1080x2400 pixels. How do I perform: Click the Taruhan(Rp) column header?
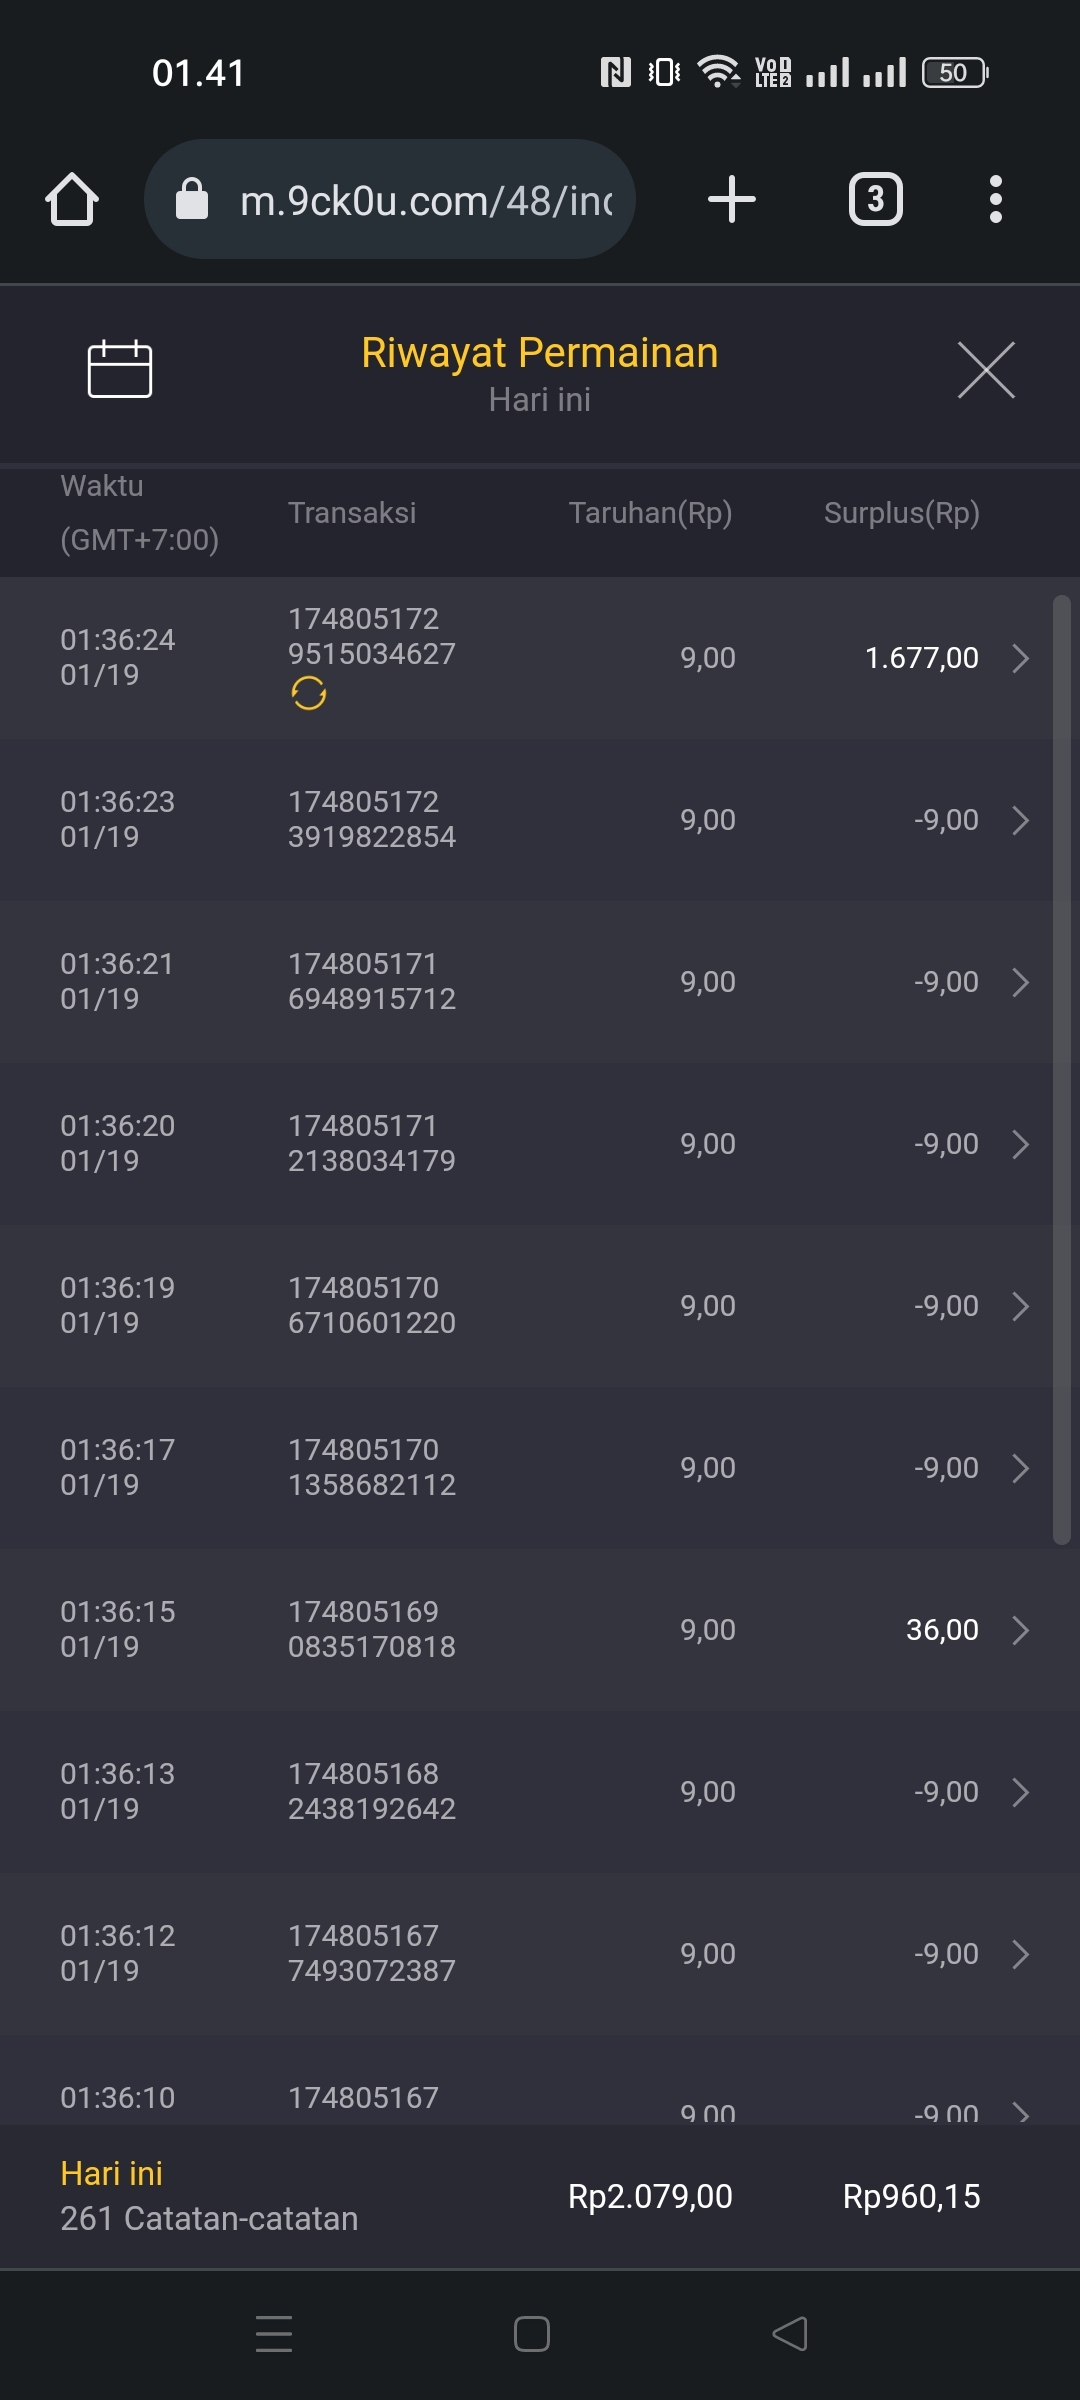[x=650, y=513]
